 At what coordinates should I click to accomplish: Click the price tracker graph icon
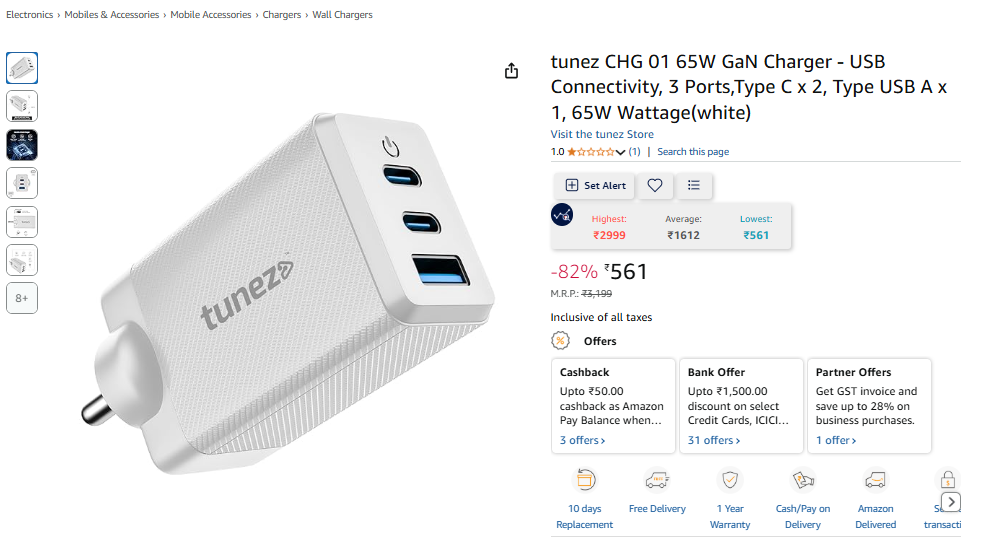coord(562,215)
